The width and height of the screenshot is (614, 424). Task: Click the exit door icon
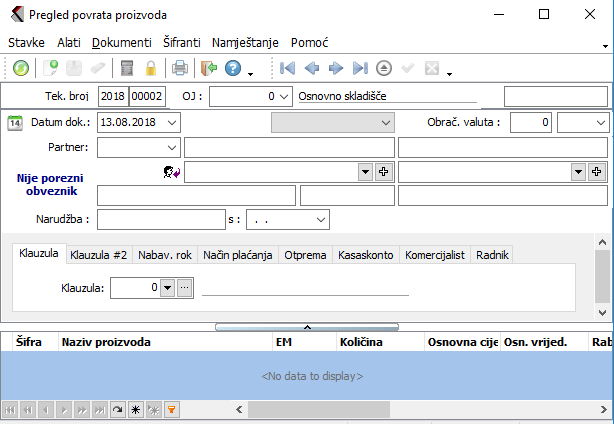click(208, 68)
